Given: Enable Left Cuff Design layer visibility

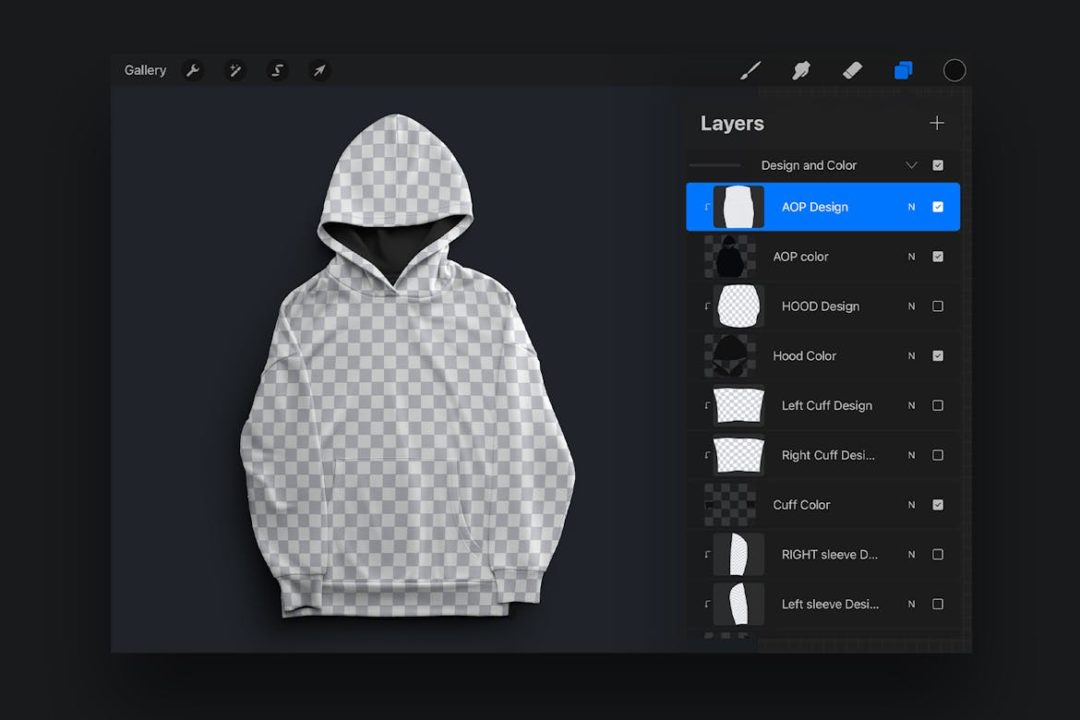Looking at the screenshot, I should pos(937,406).
